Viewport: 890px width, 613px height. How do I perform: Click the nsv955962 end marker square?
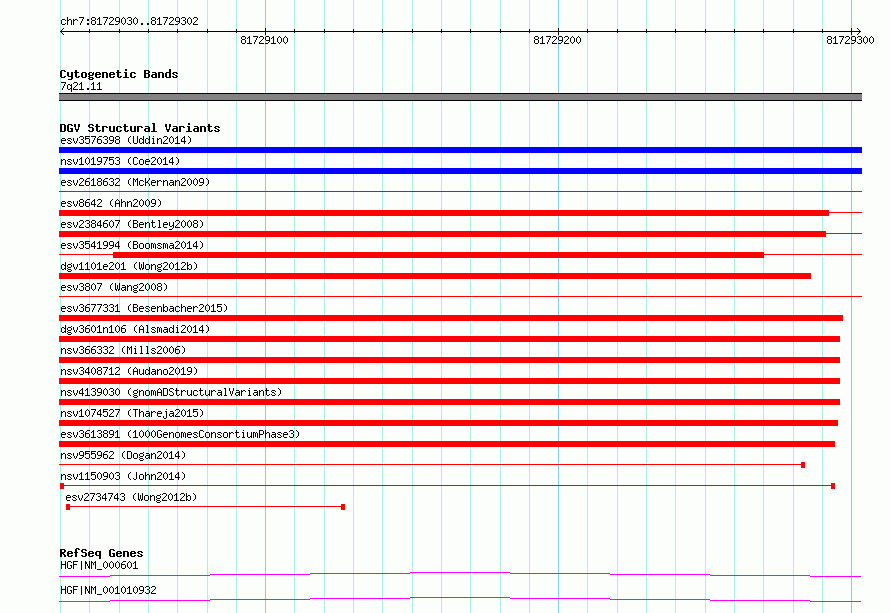(x=803, y=465)
